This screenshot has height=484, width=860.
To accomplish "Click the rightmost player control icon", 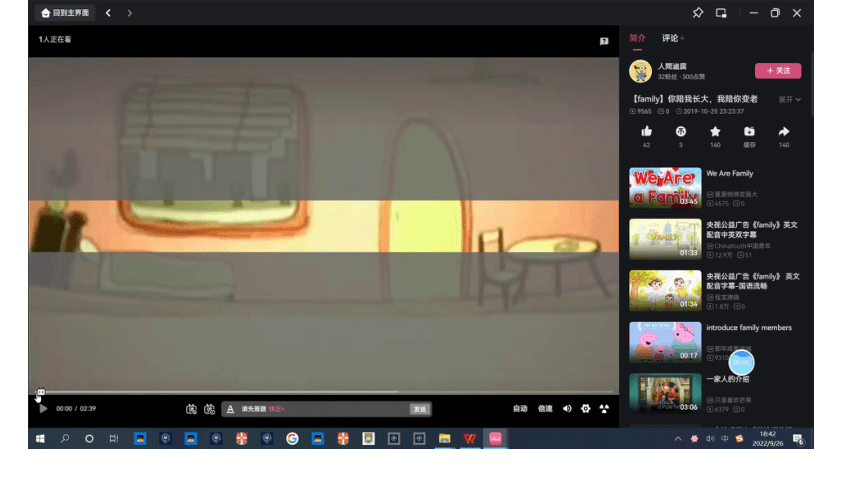I will pyautogui.click(x=604, y=409).
